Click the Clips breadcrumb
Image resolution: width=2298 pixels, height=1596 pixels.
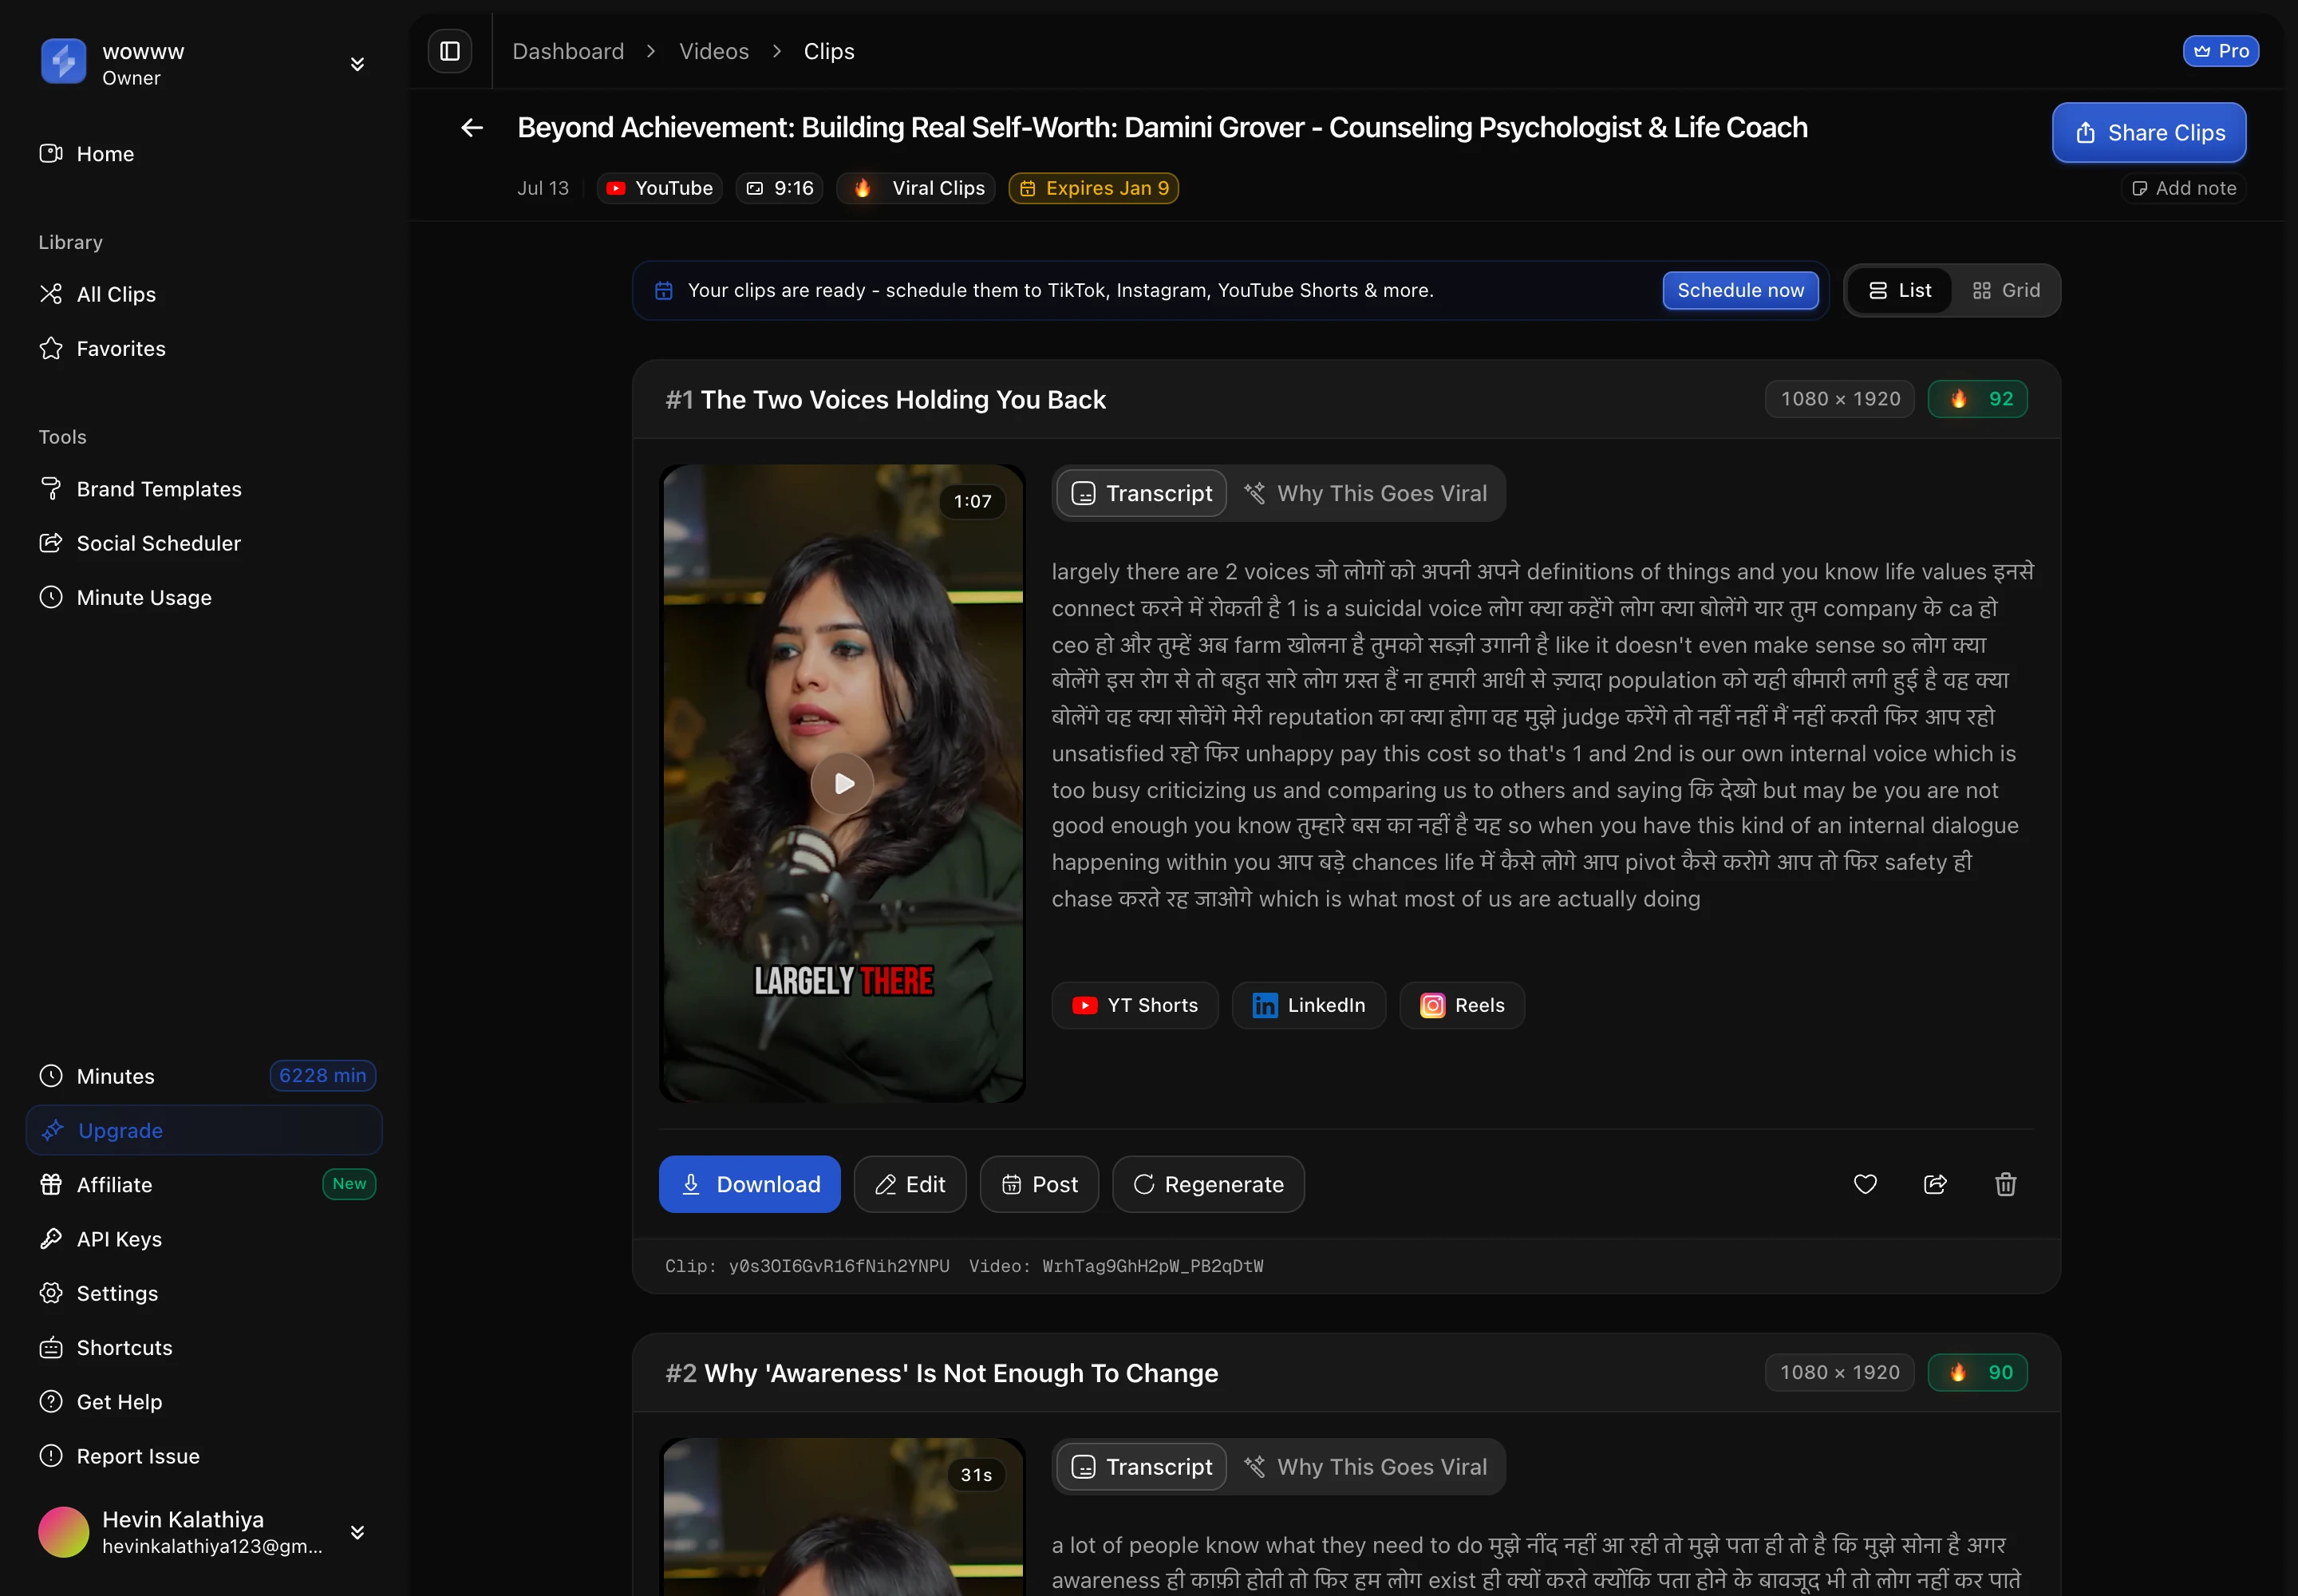click(x=829, y=51)
